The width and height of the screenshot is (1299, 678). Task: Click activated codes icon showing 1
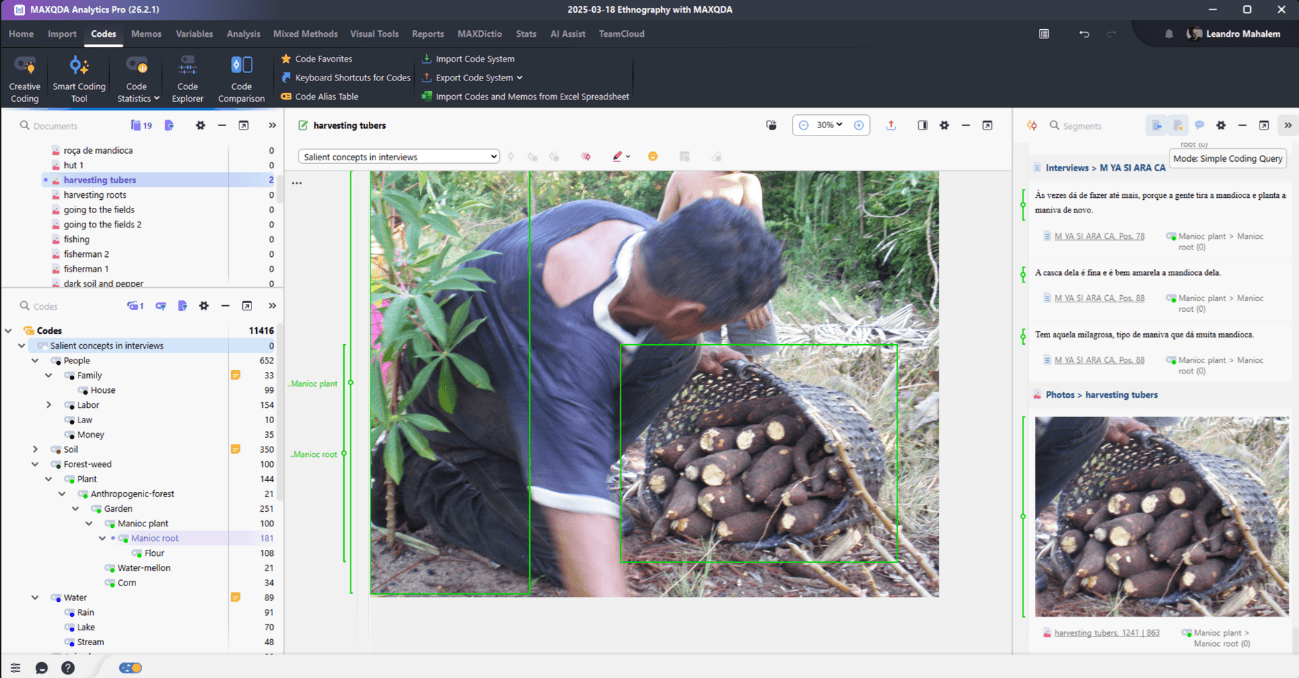(x=135, y=306)
